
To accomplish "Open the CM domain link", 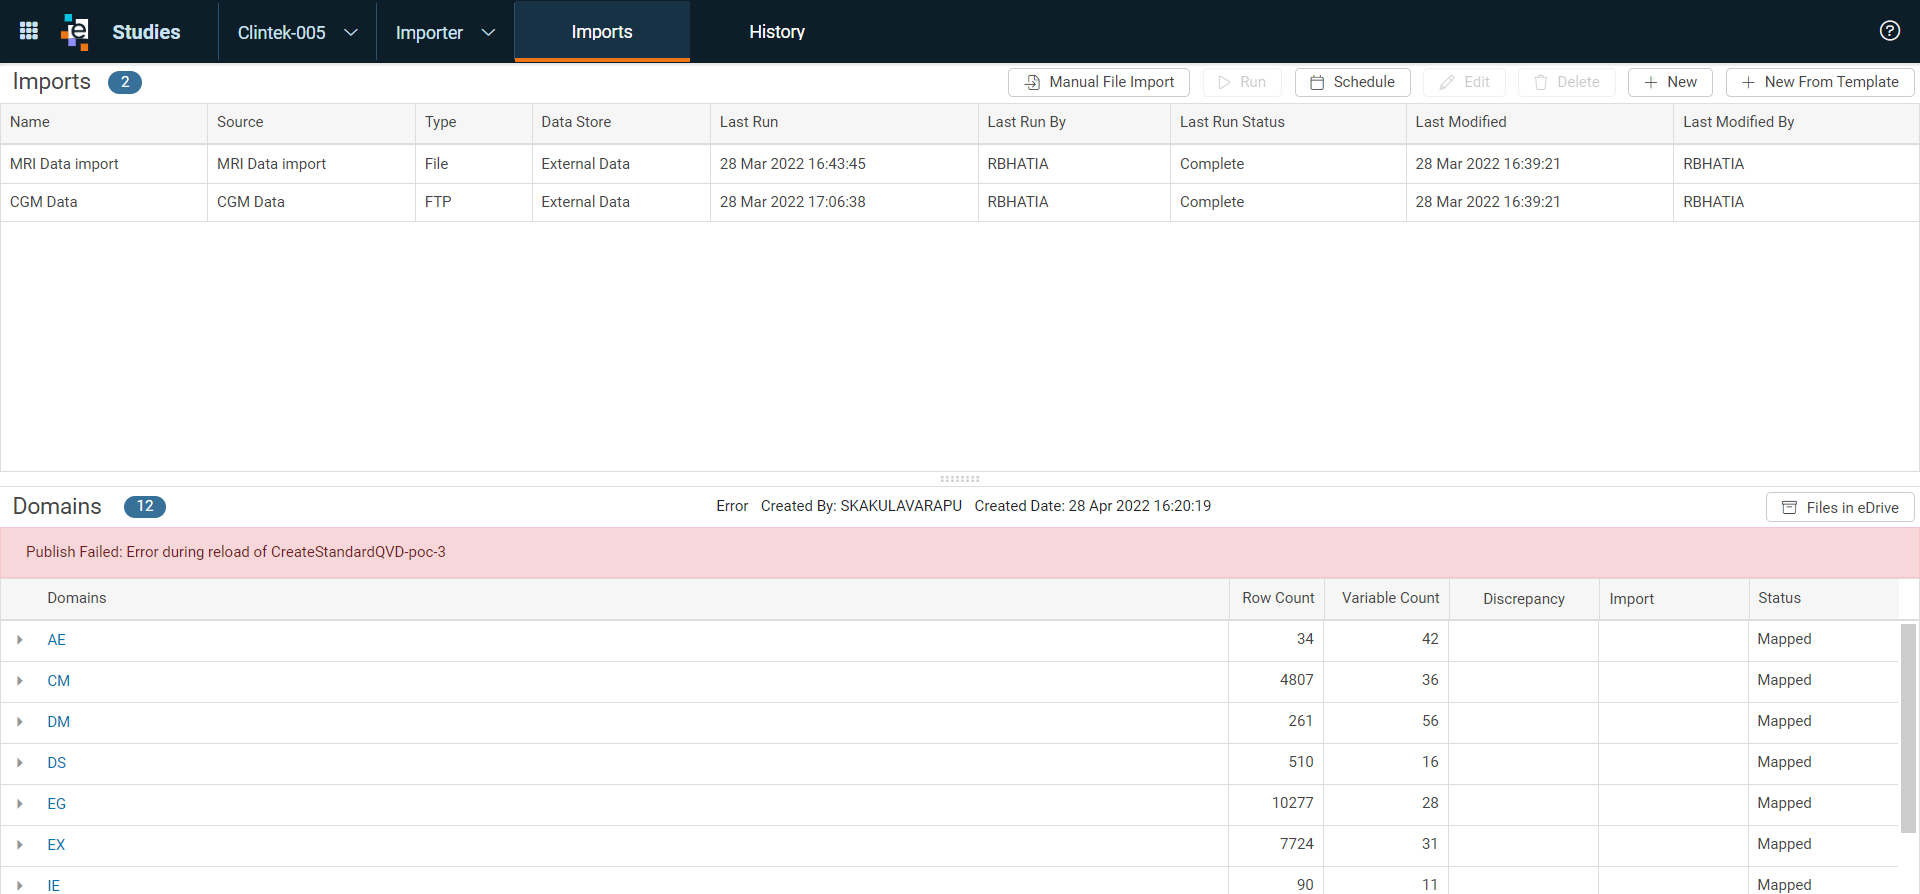I will click(59, 681).
